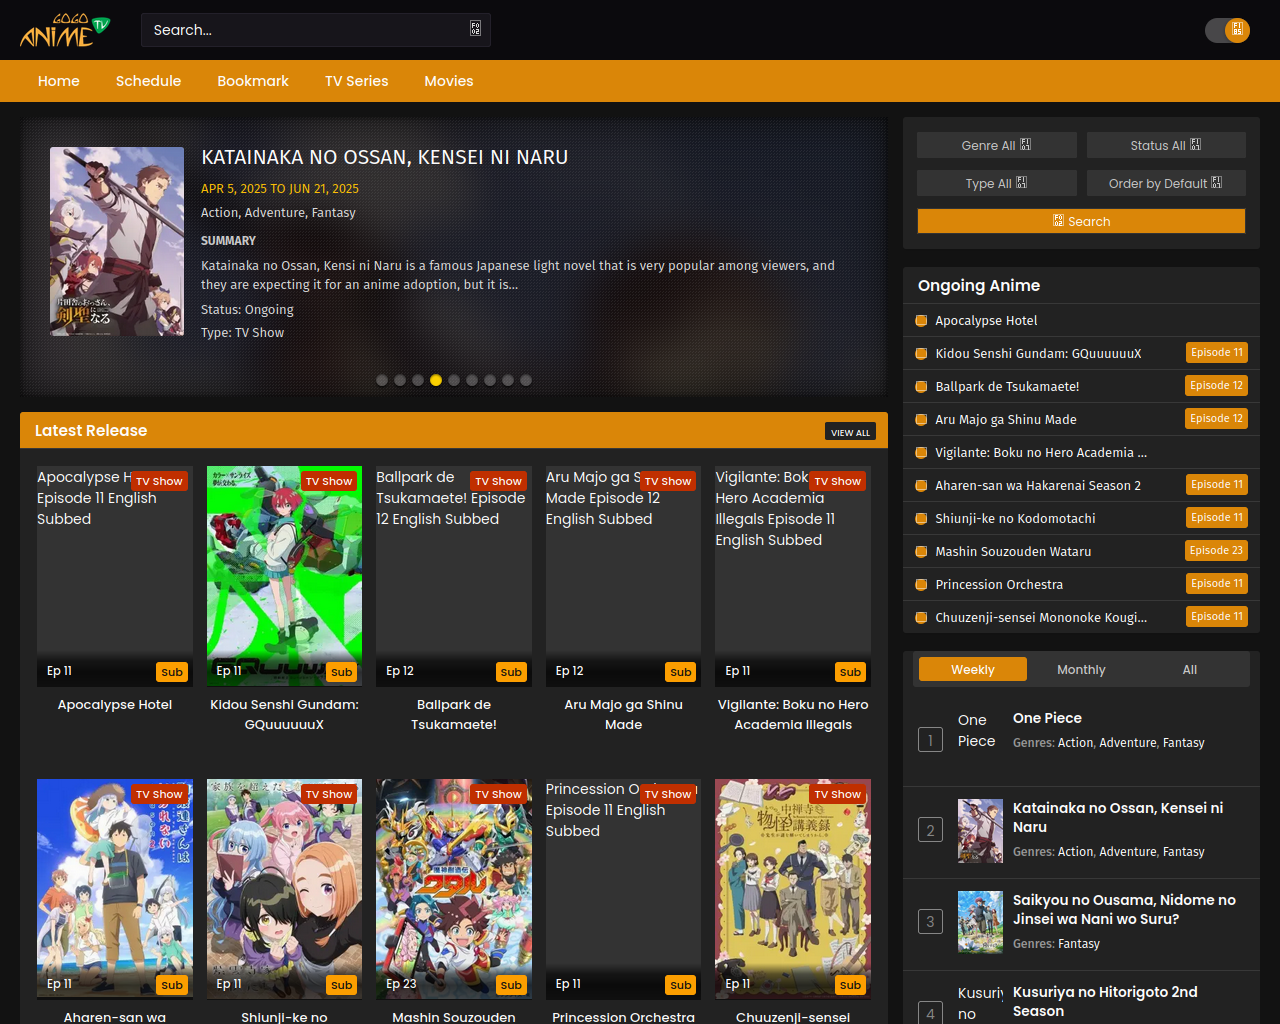This screenshot has width=1280, height=1024.
Task: Click rank 3 number box in ranking
Action: pyautogui.click(x=930, y=922)
